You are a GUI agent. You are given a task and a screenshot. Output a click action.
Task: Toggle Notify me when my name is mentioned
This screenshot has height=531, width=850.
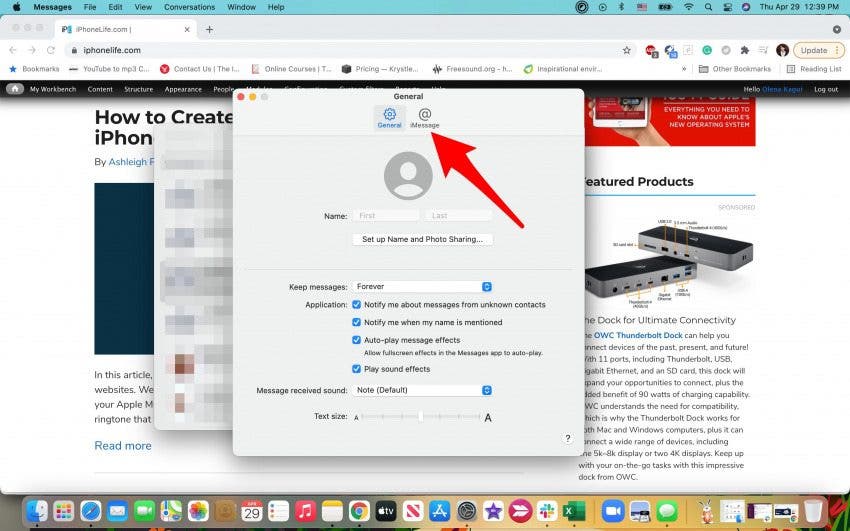[356, 322]
